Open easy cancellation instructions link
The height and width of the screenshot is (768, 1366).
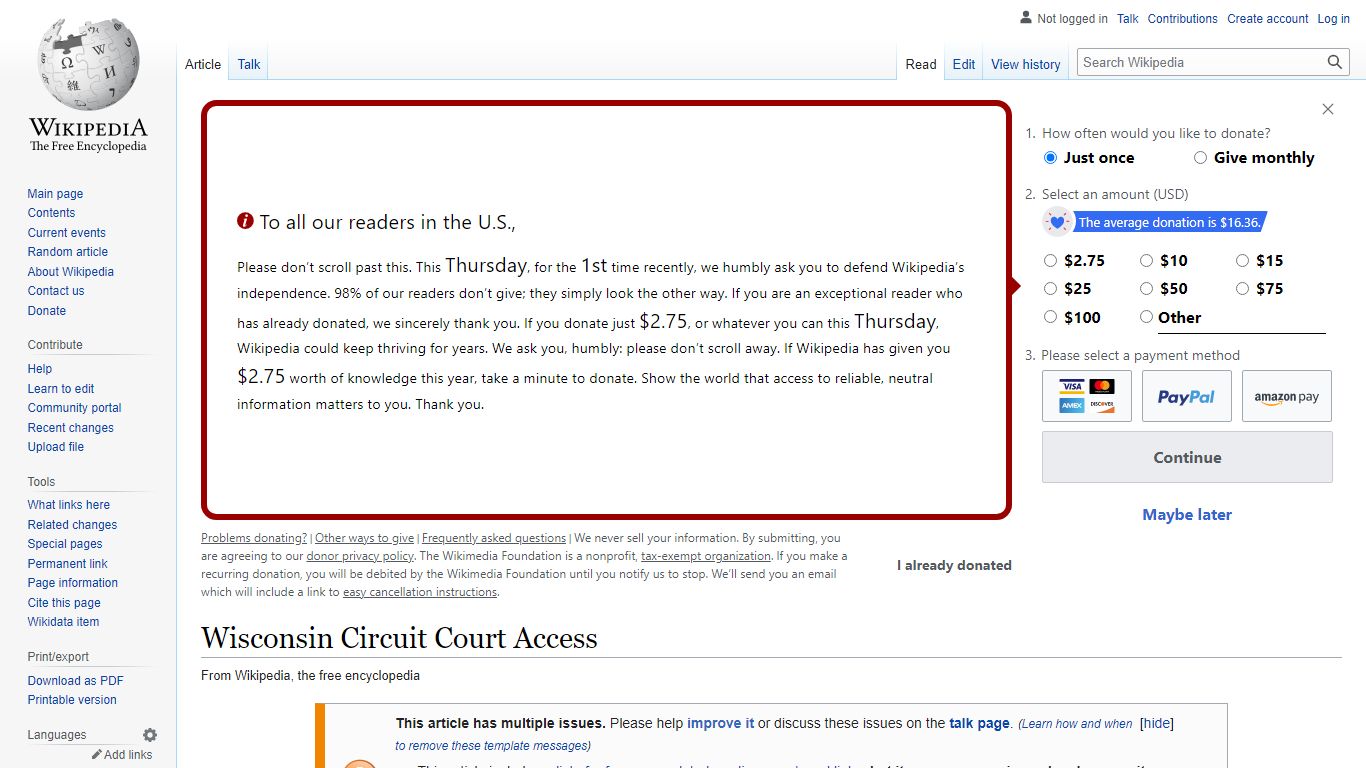pyautogui.click(x=420, y=592)
